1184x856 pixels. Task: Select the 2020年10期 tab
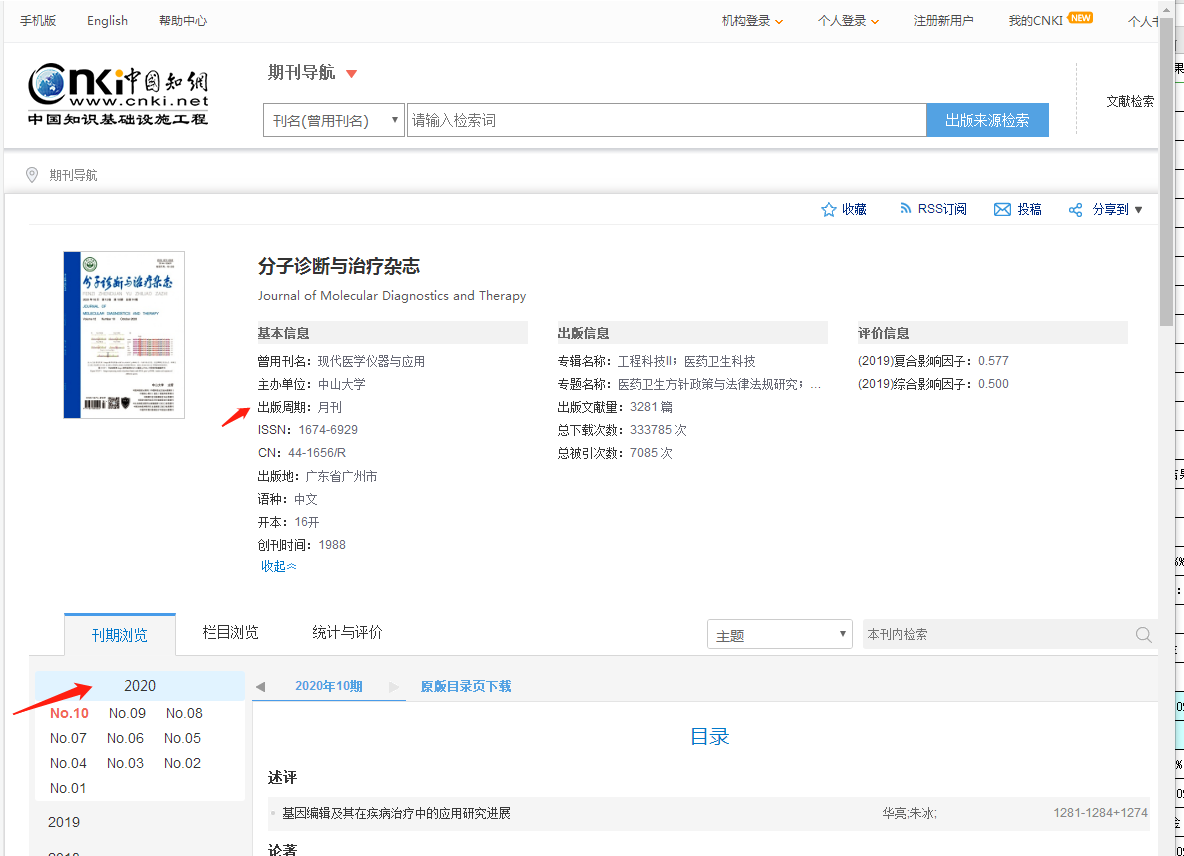pyautogui.click(x=328, y=686)
